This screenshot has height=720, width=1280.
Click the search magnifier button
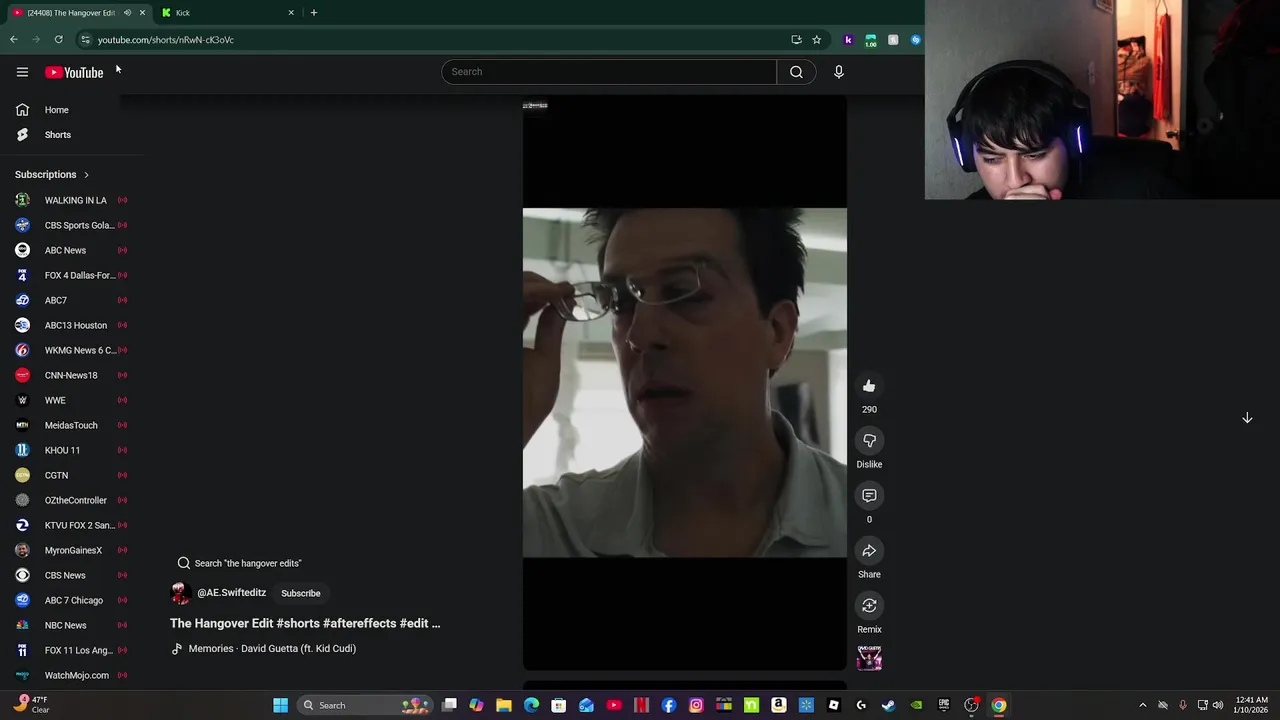coord(796,72)
